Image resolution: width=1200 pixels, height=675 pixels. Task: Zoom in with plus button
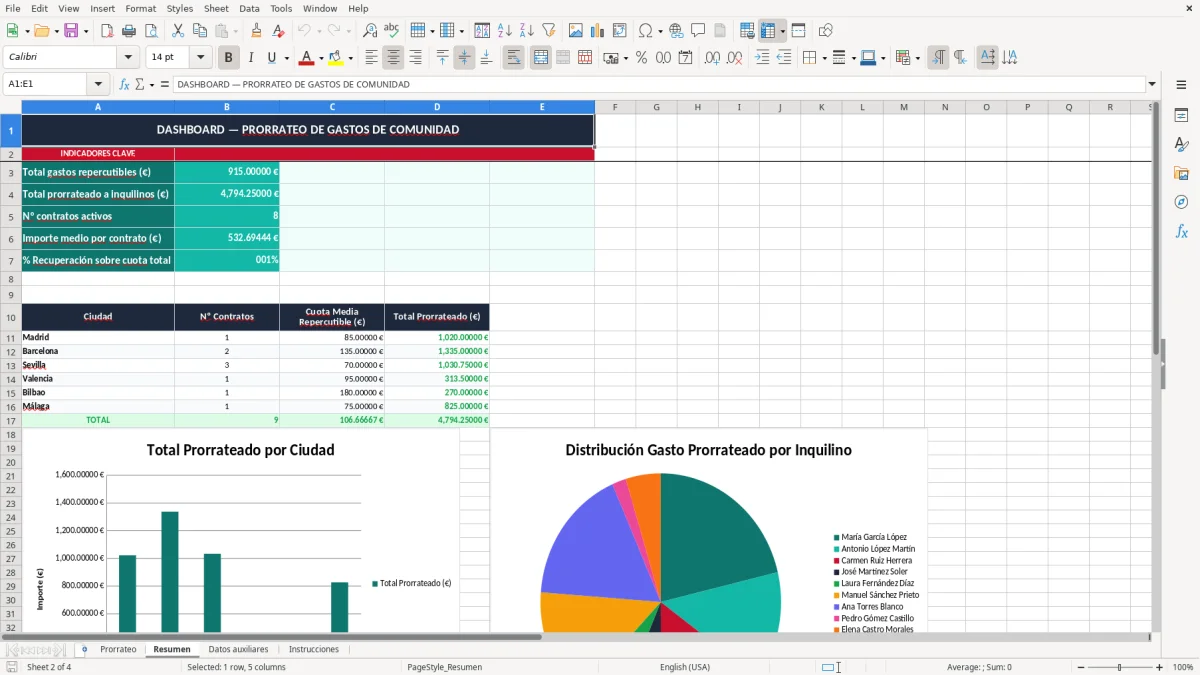1160,667
